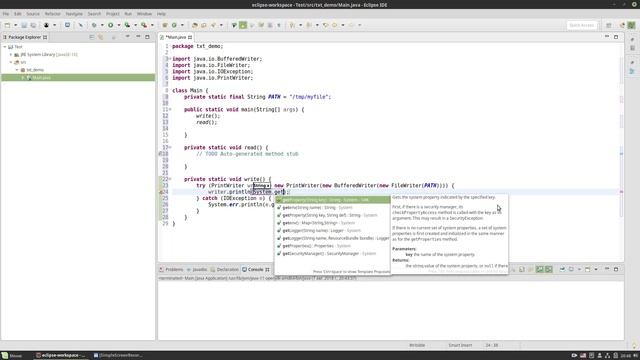Click the Coverage run toolbar icon

(x=127, y=25)
